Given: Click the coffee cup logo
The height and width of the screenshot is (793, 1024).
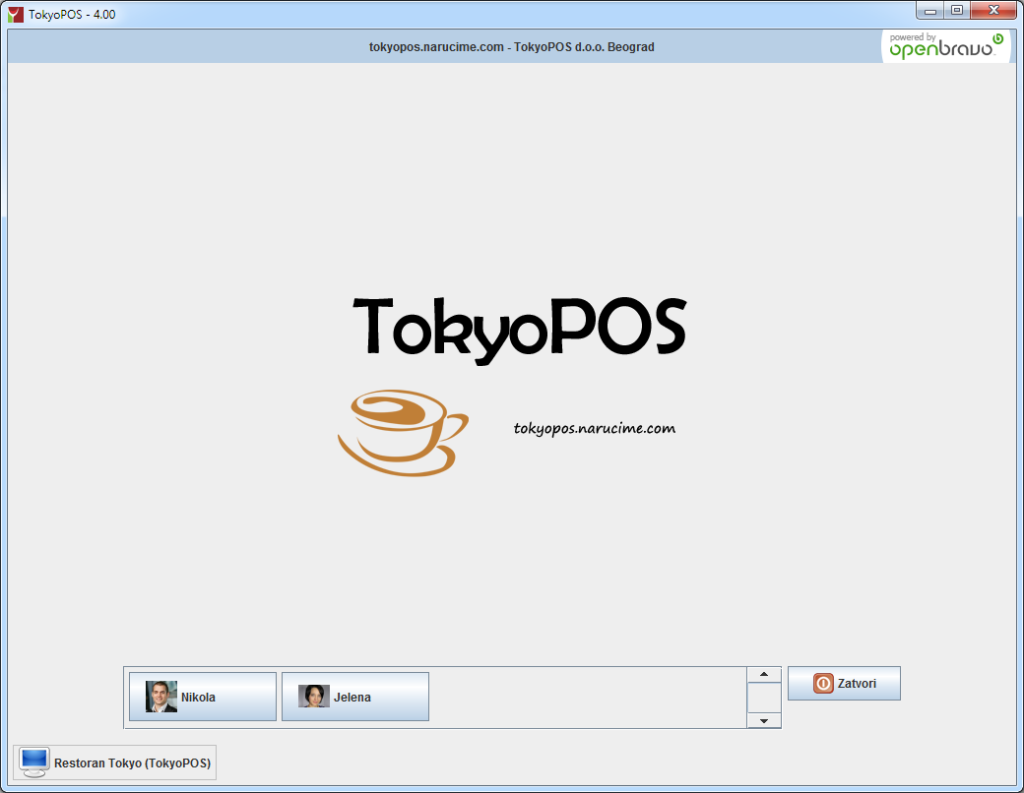Looking at the screenshot, I should [403, 432].
